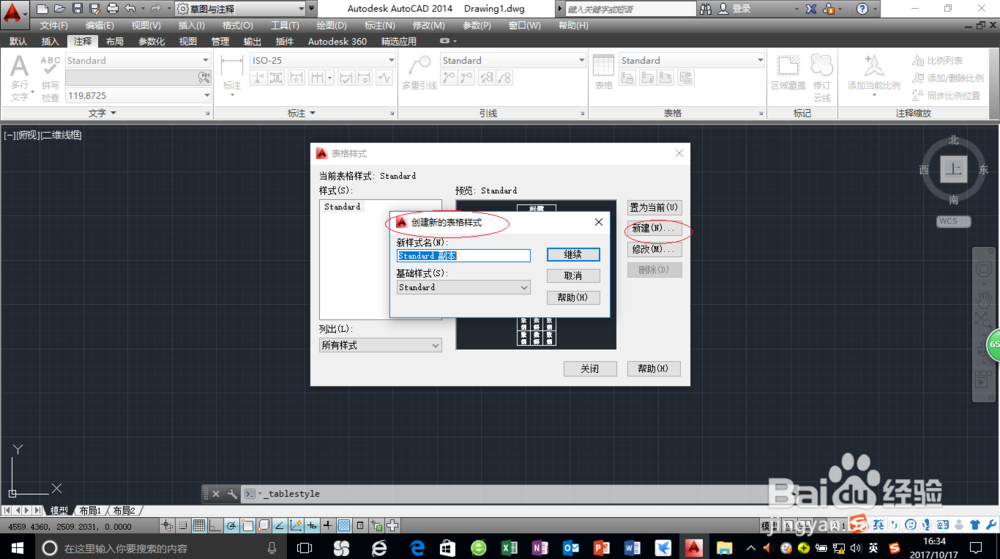The width and height of the screenshot is (1000, 559).
Task: Open the text style Standard dropdown in ribbon
Action: pos(205,60)
